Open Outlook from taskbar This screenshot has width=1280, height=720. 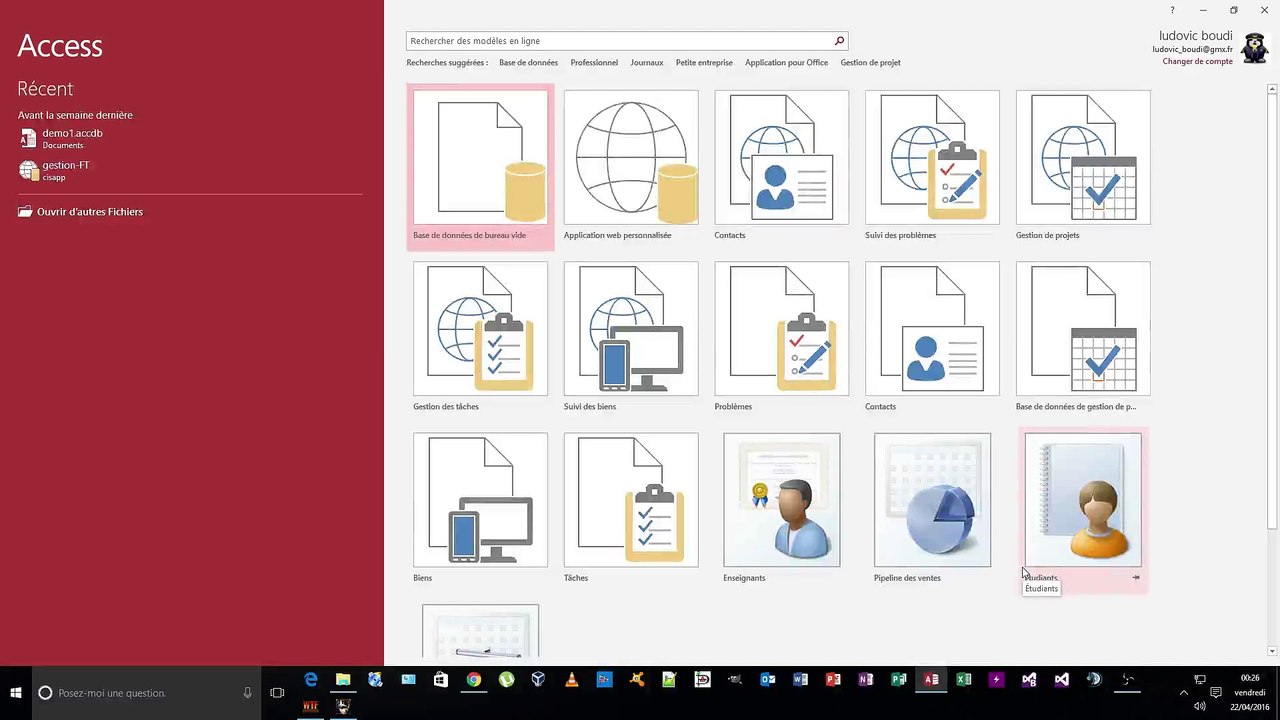coord(768,680)
